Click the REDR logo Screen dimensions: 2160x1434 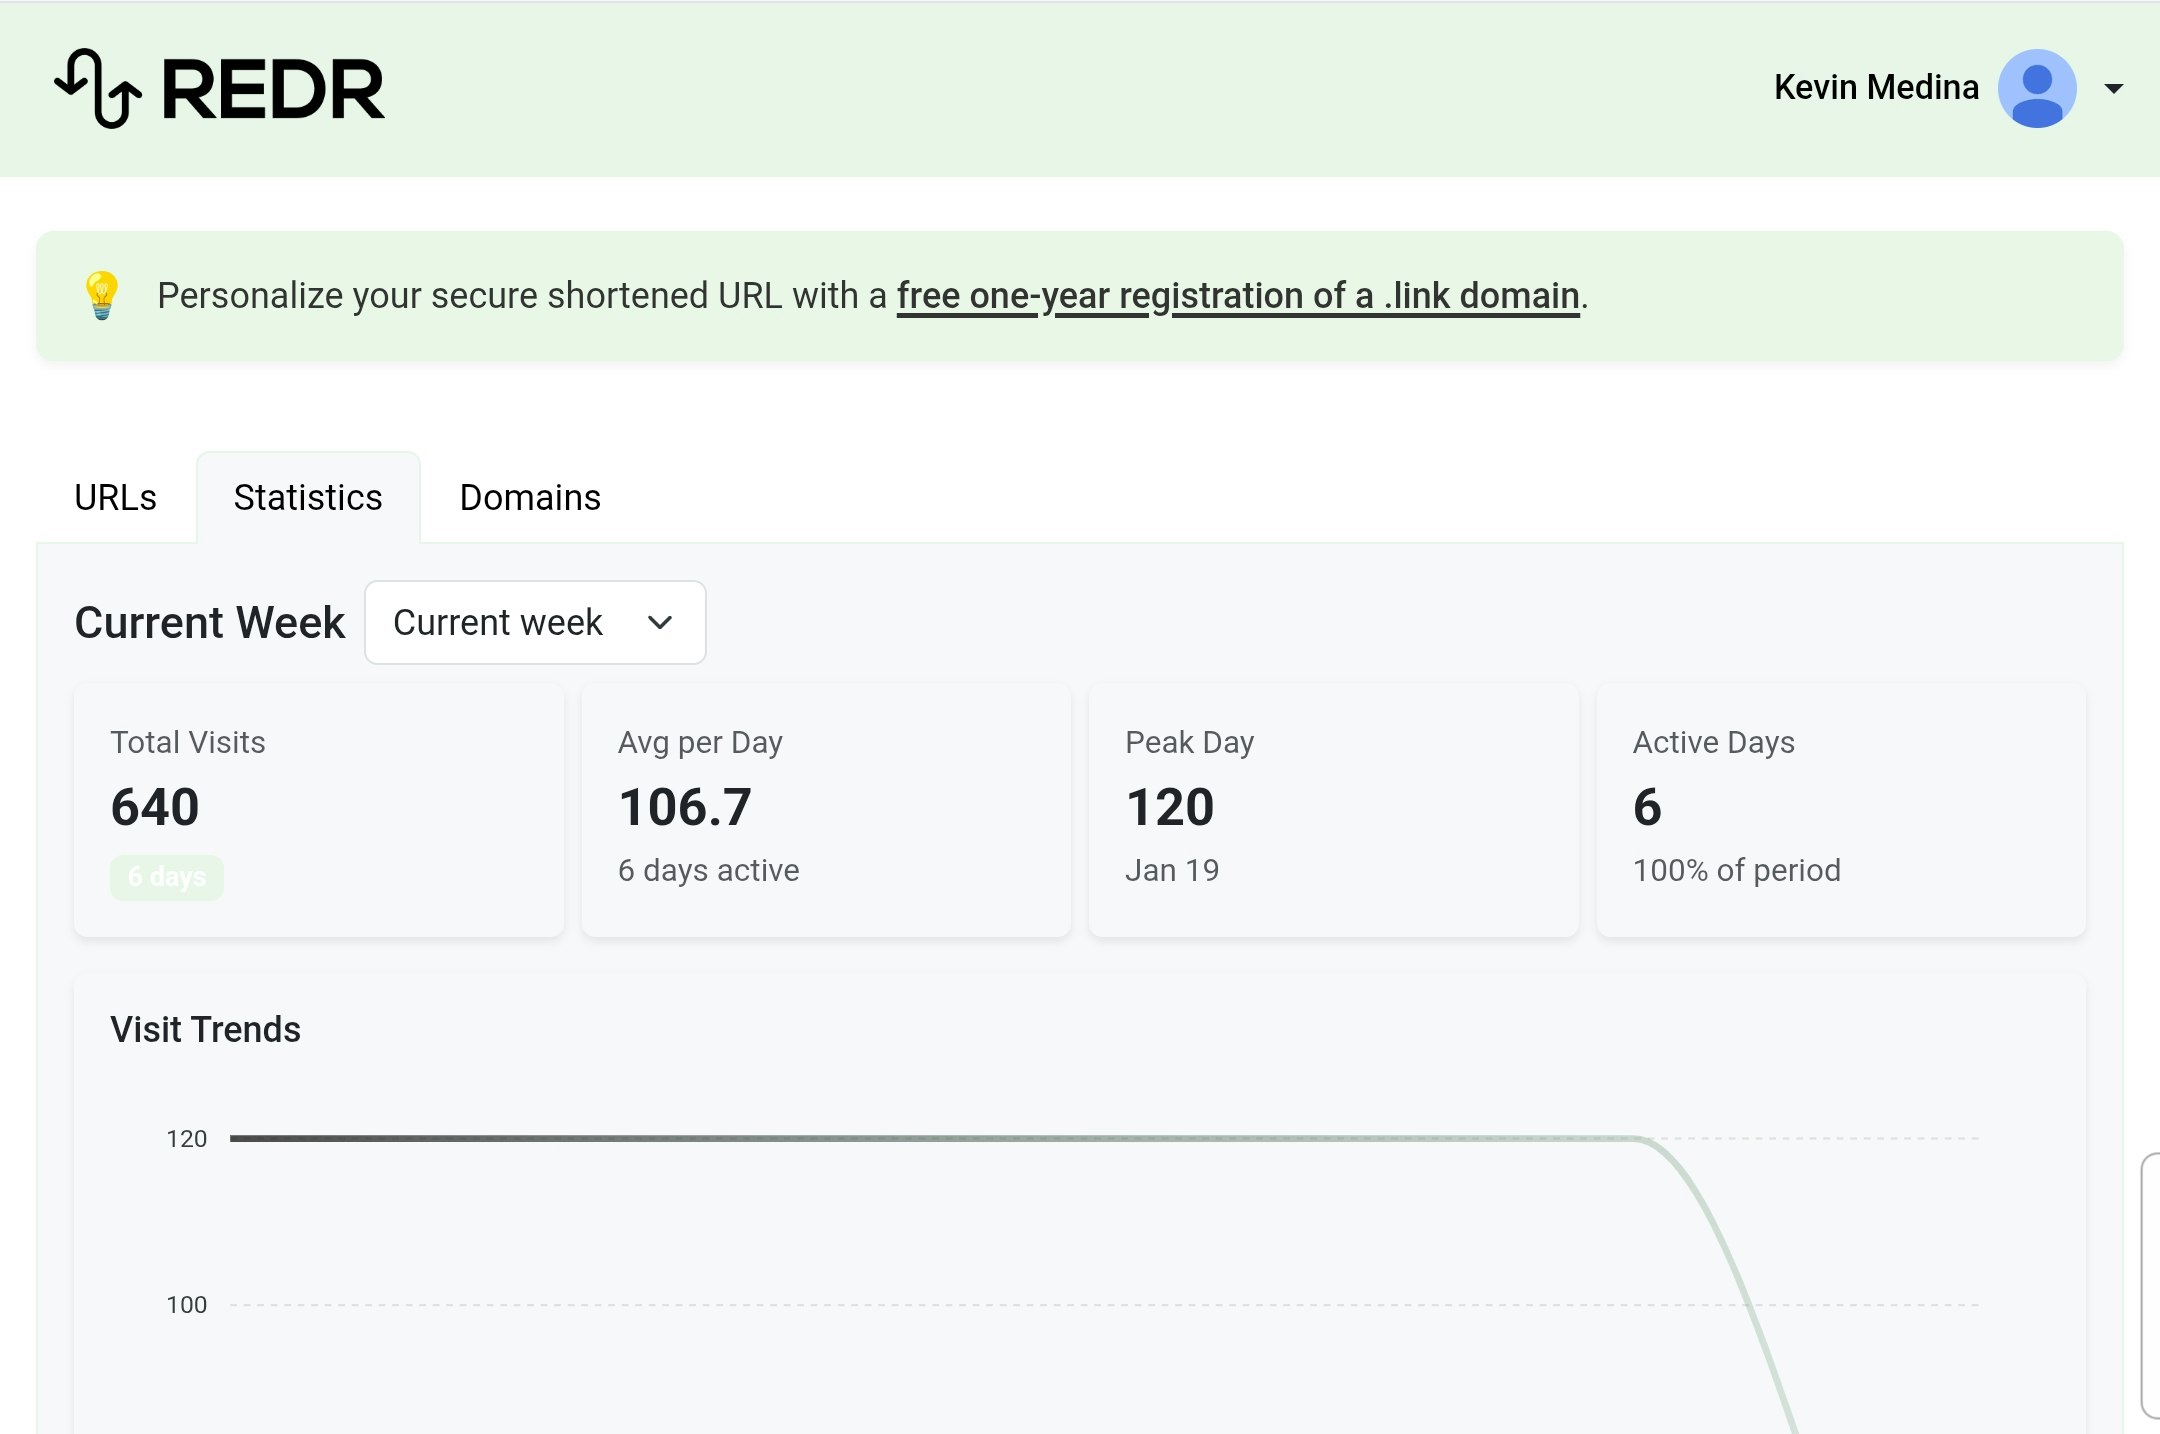pyautogui.click(x=220, y=90)
